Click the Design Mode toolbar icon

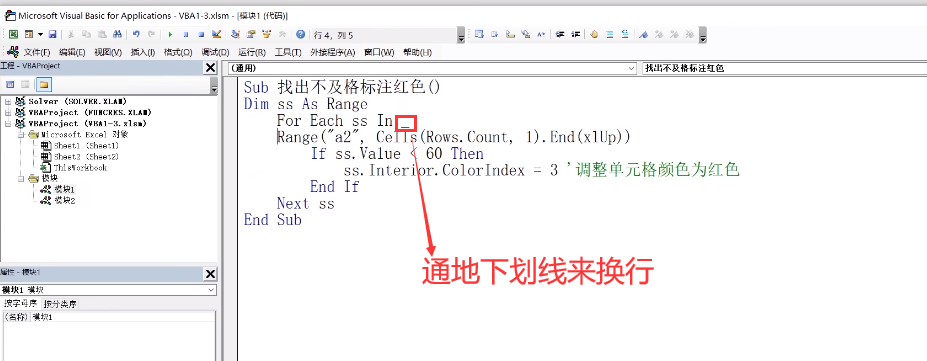pyautogui.click(x=216, y=35)
